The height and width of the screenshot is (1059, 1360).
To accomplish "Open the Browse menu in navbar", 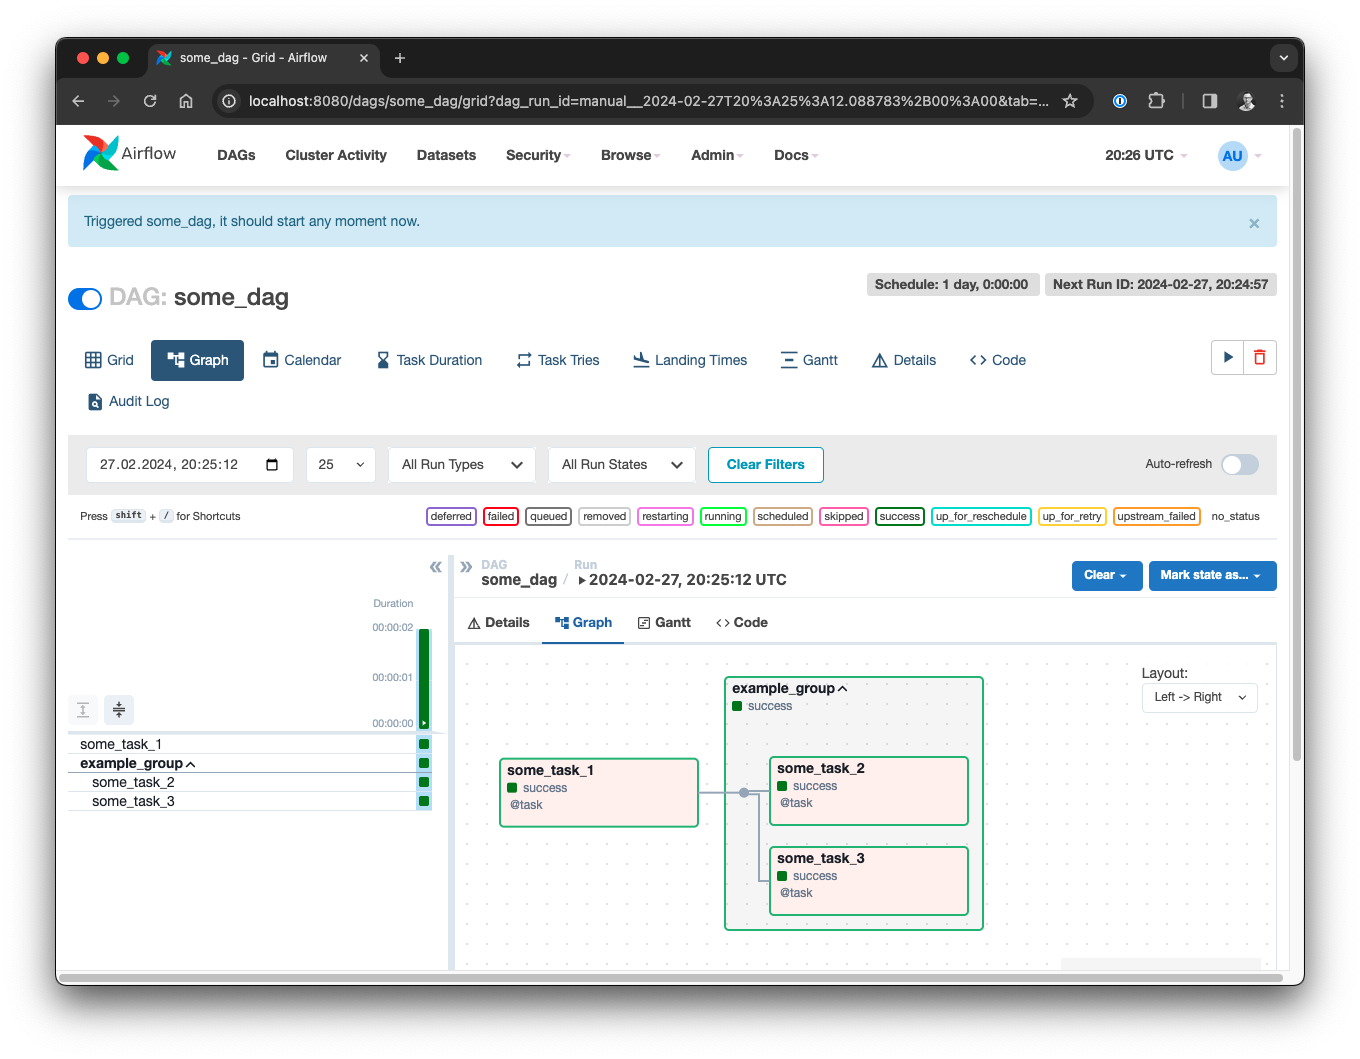I will point(630,155).
